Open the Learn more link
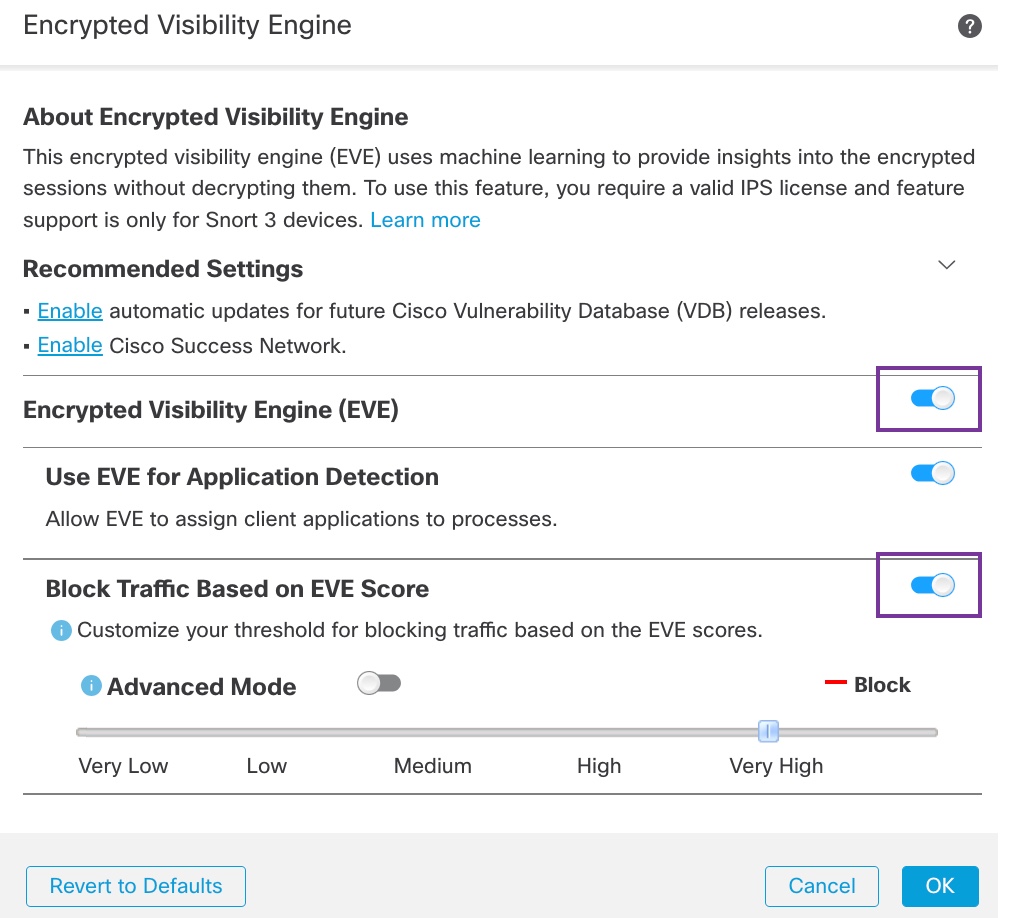The image size is (1014, 918). click(425, 220)
